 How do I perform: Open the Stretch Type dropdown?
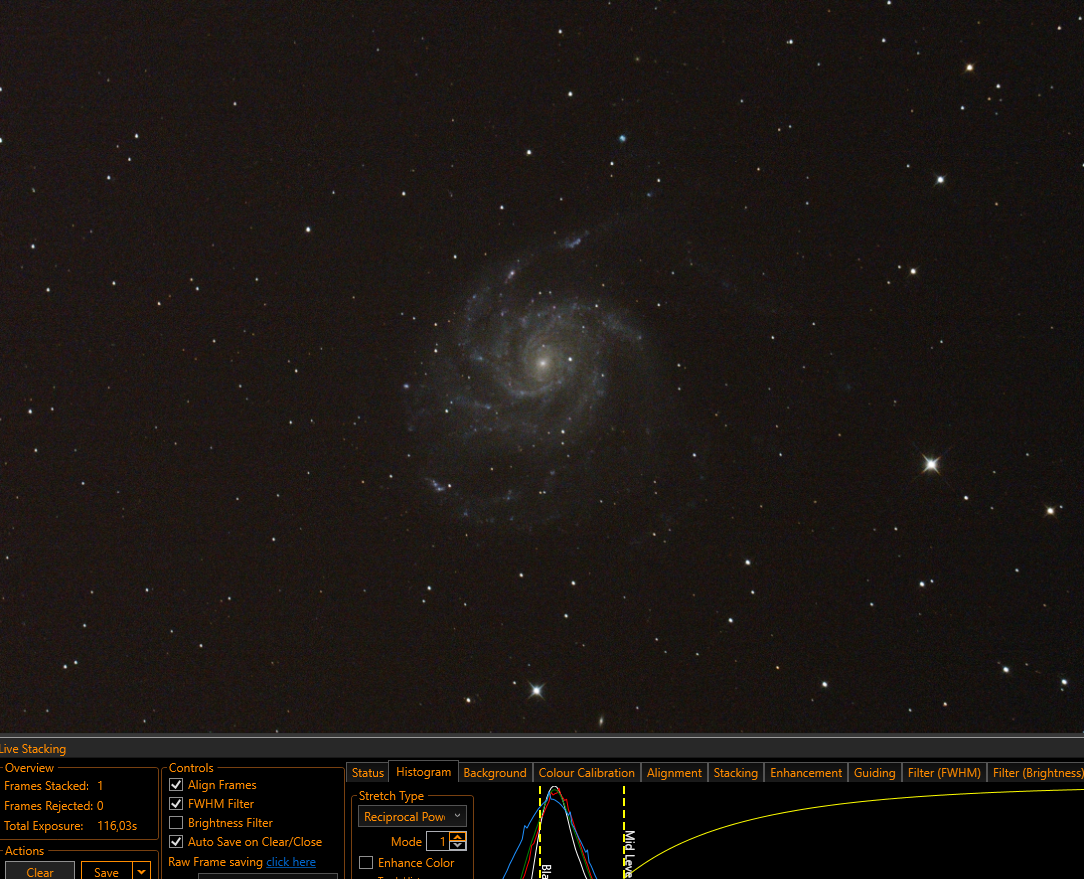point(412,817)
